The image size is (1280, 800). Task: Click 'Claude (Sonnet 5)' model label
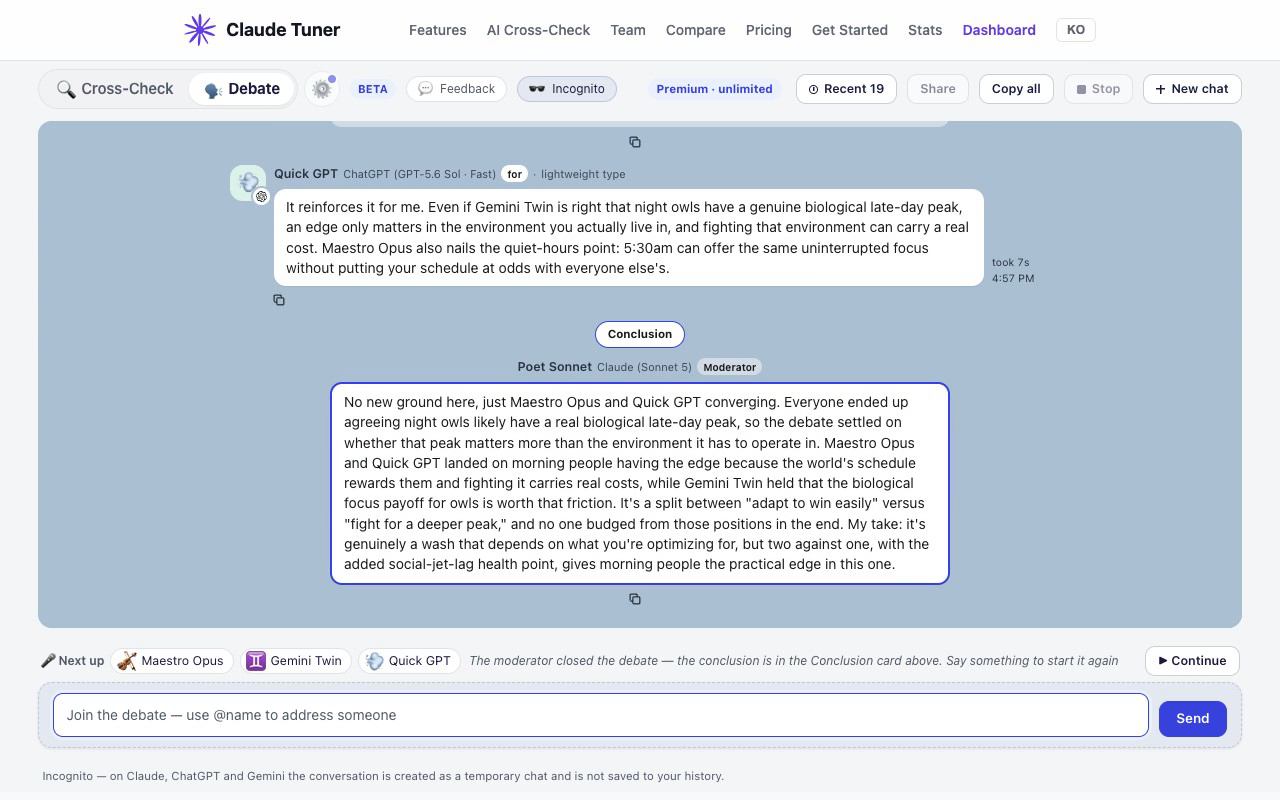(645, 367)
